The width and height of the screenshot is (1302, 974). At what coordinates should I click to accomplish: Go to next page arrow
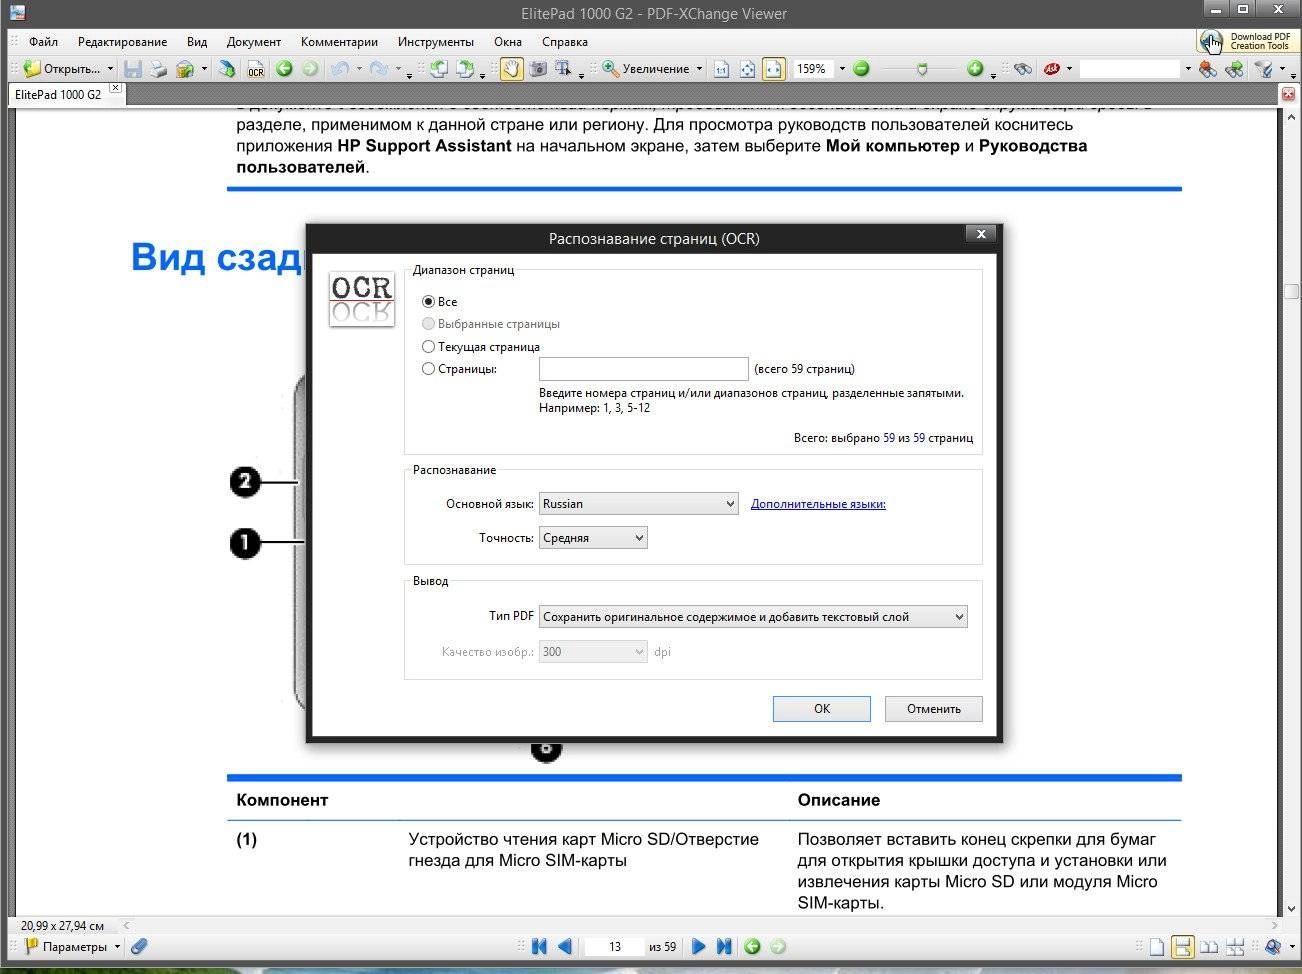point(698,946)
